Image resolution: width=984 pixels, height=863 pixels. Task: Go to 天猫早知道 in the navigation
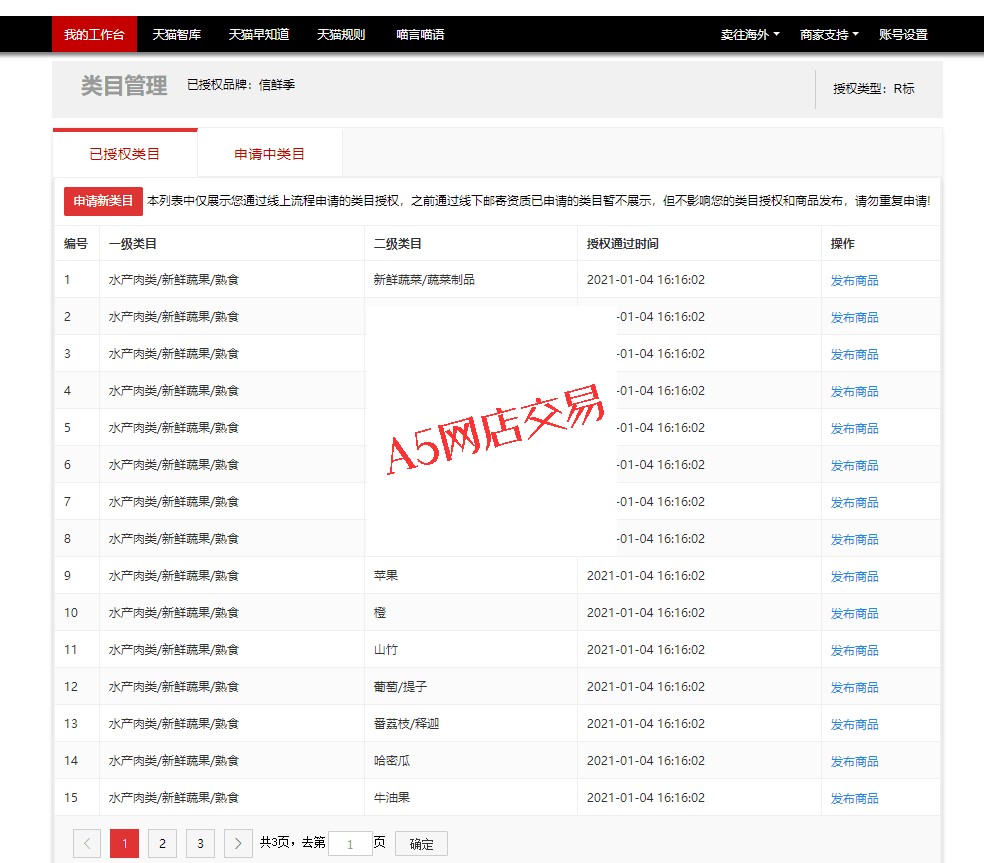pyautogui.click(x=259, y=35)
